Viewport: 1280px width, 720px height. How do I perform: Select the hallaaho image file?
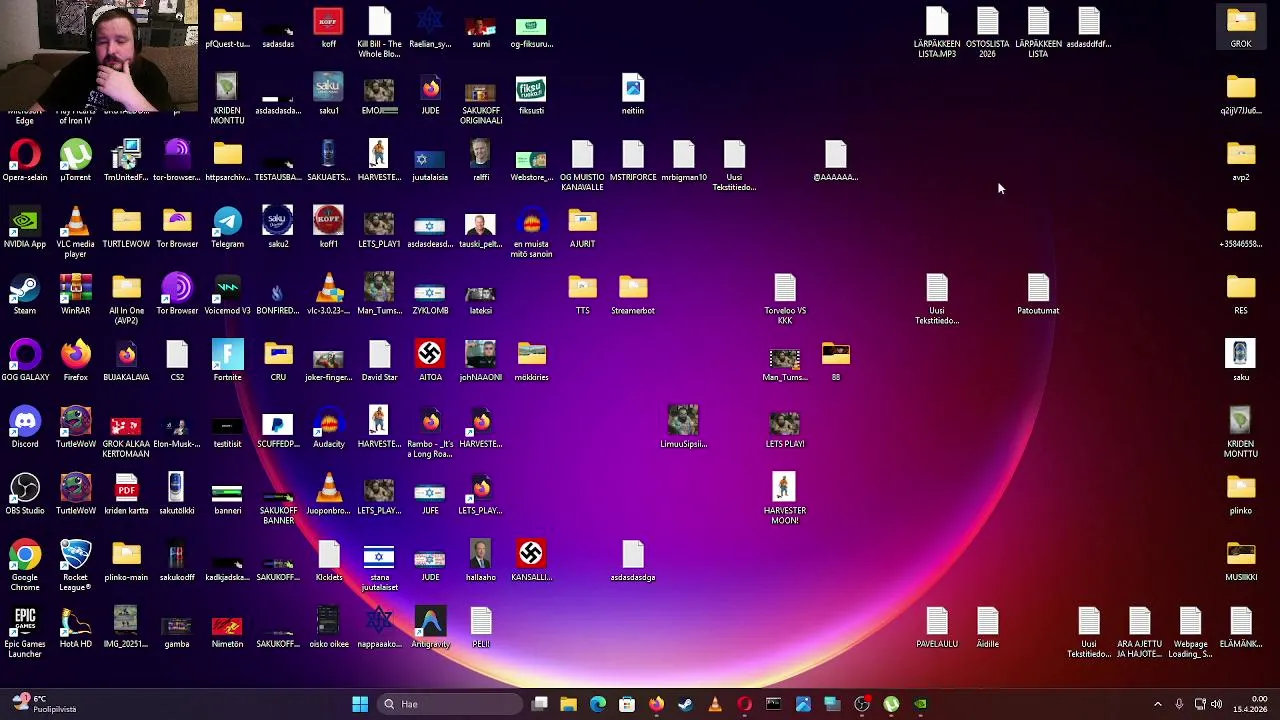[481, 560]
